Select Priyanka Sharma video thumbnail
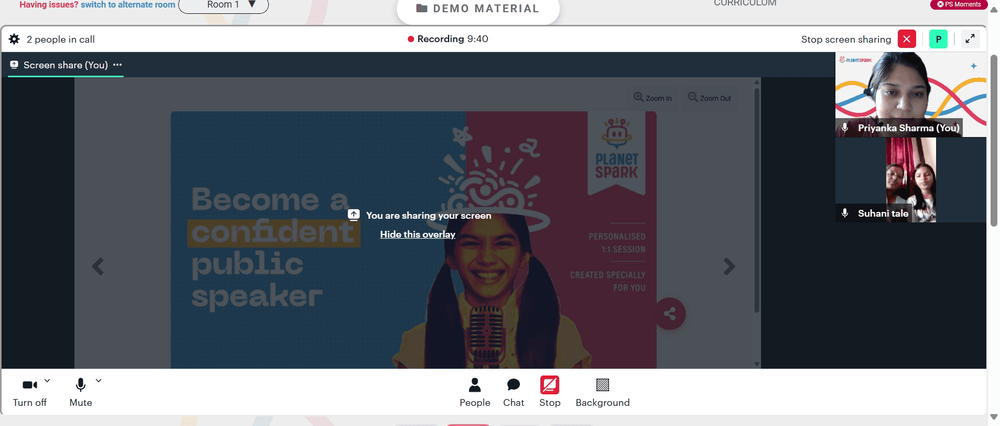 click(911, 94)
